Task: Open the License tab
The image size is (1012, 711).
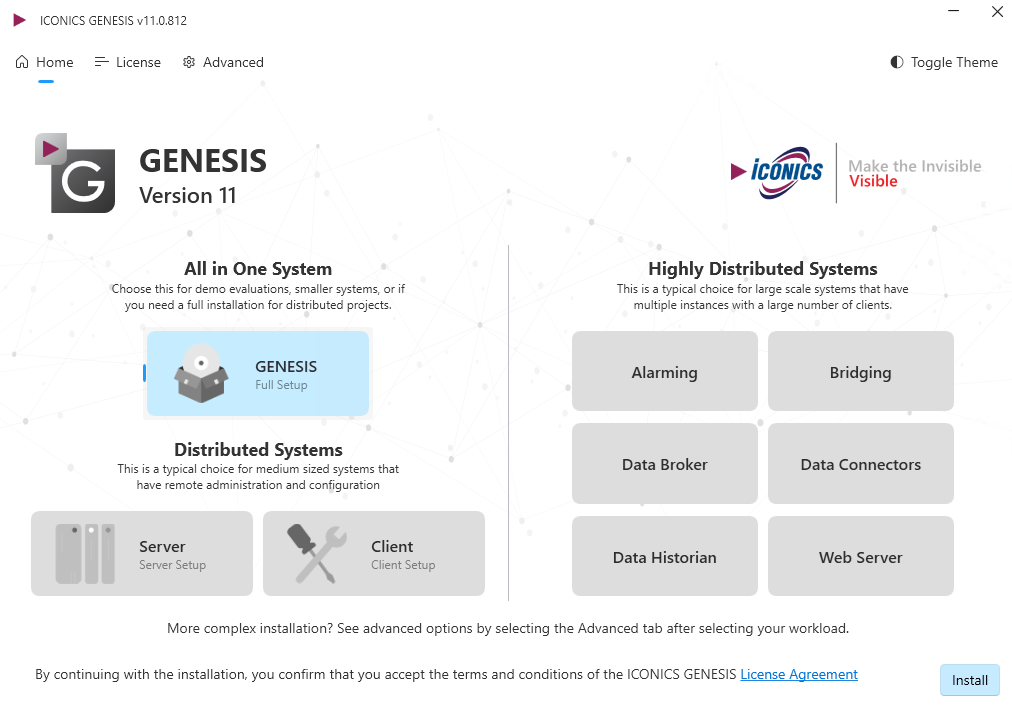Action: tap(128, 62)
